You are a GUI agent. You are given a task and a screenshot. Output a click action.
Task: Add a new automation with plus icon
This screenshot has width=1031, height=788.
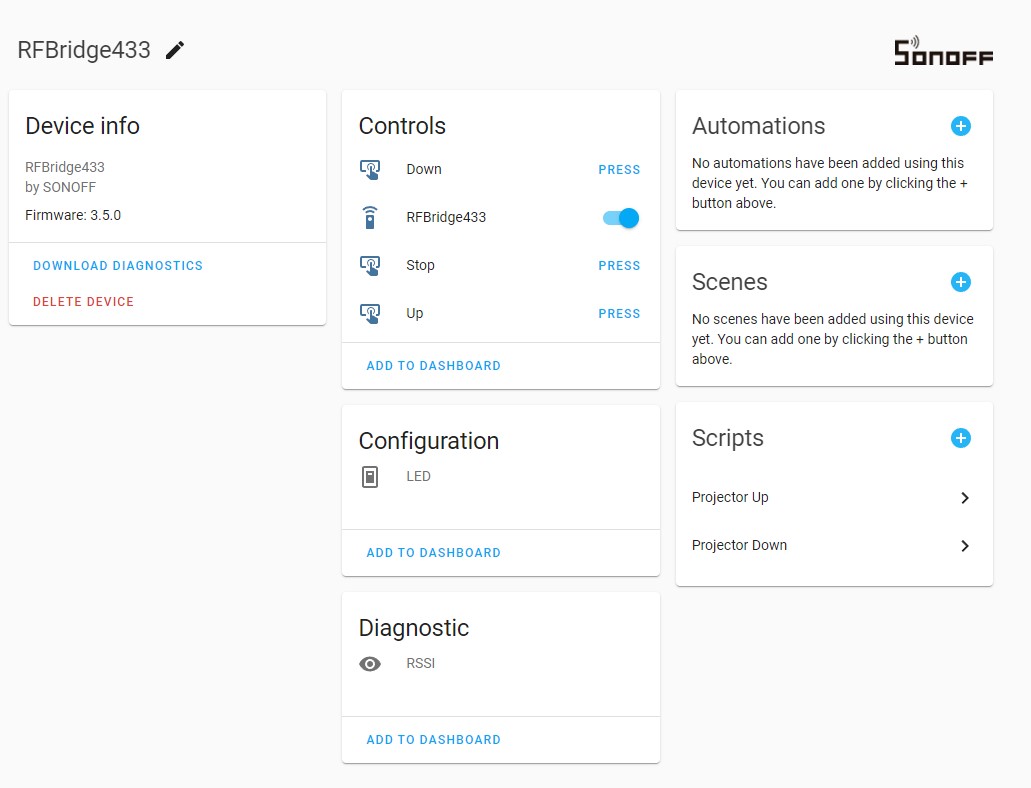961,126
